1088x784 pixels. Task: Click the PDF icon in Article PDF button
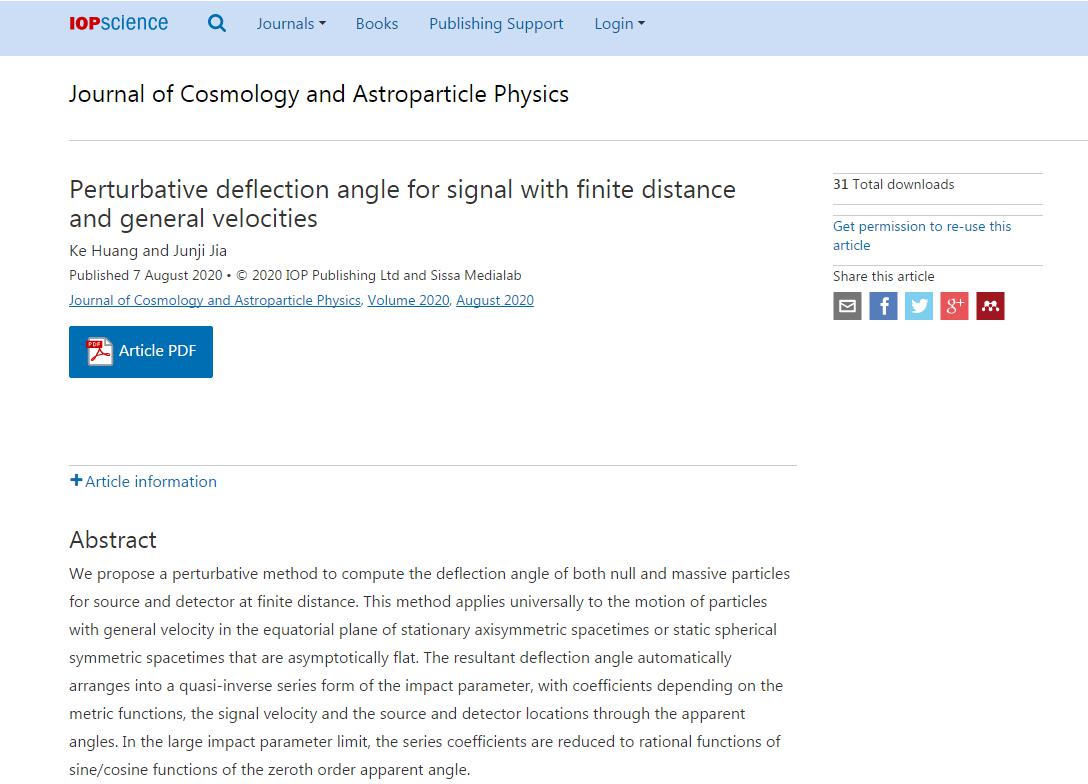click(x=100, y=351)
